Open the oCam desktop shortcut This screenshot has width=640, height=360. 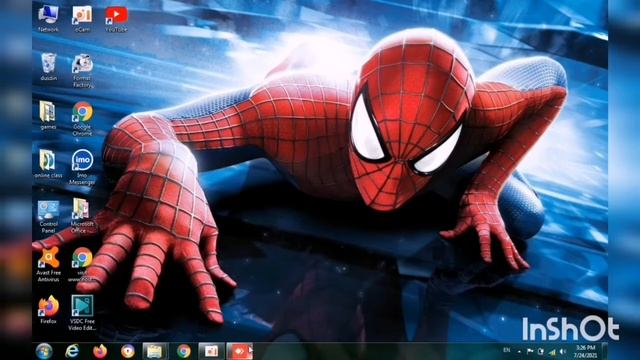(x=82, y=19)
